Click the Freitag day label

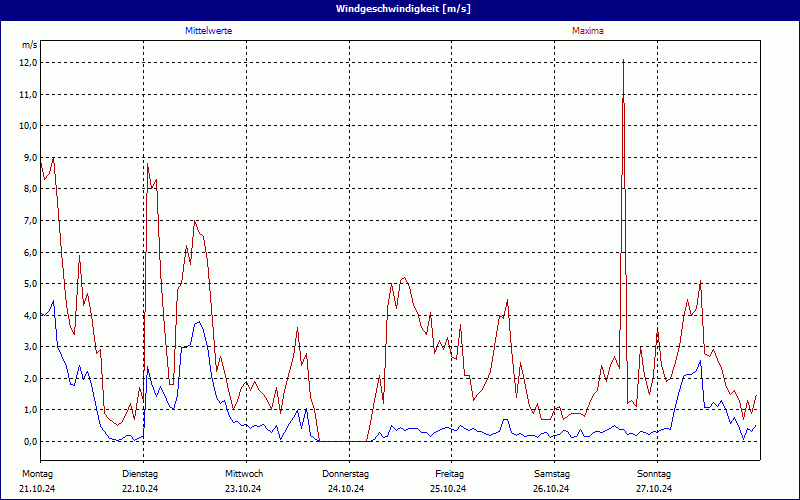point(450,473)
